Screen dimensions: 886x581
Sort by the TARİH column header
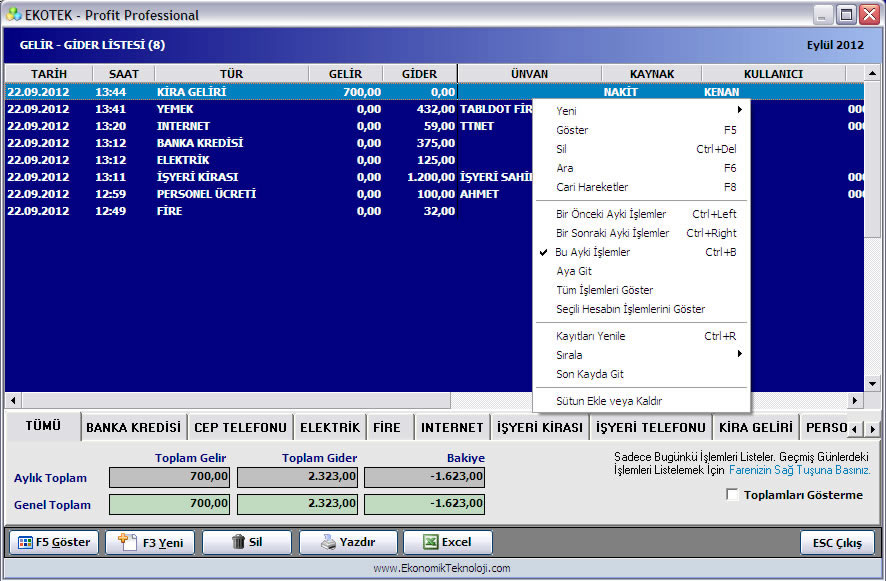[x=49, y=74]
